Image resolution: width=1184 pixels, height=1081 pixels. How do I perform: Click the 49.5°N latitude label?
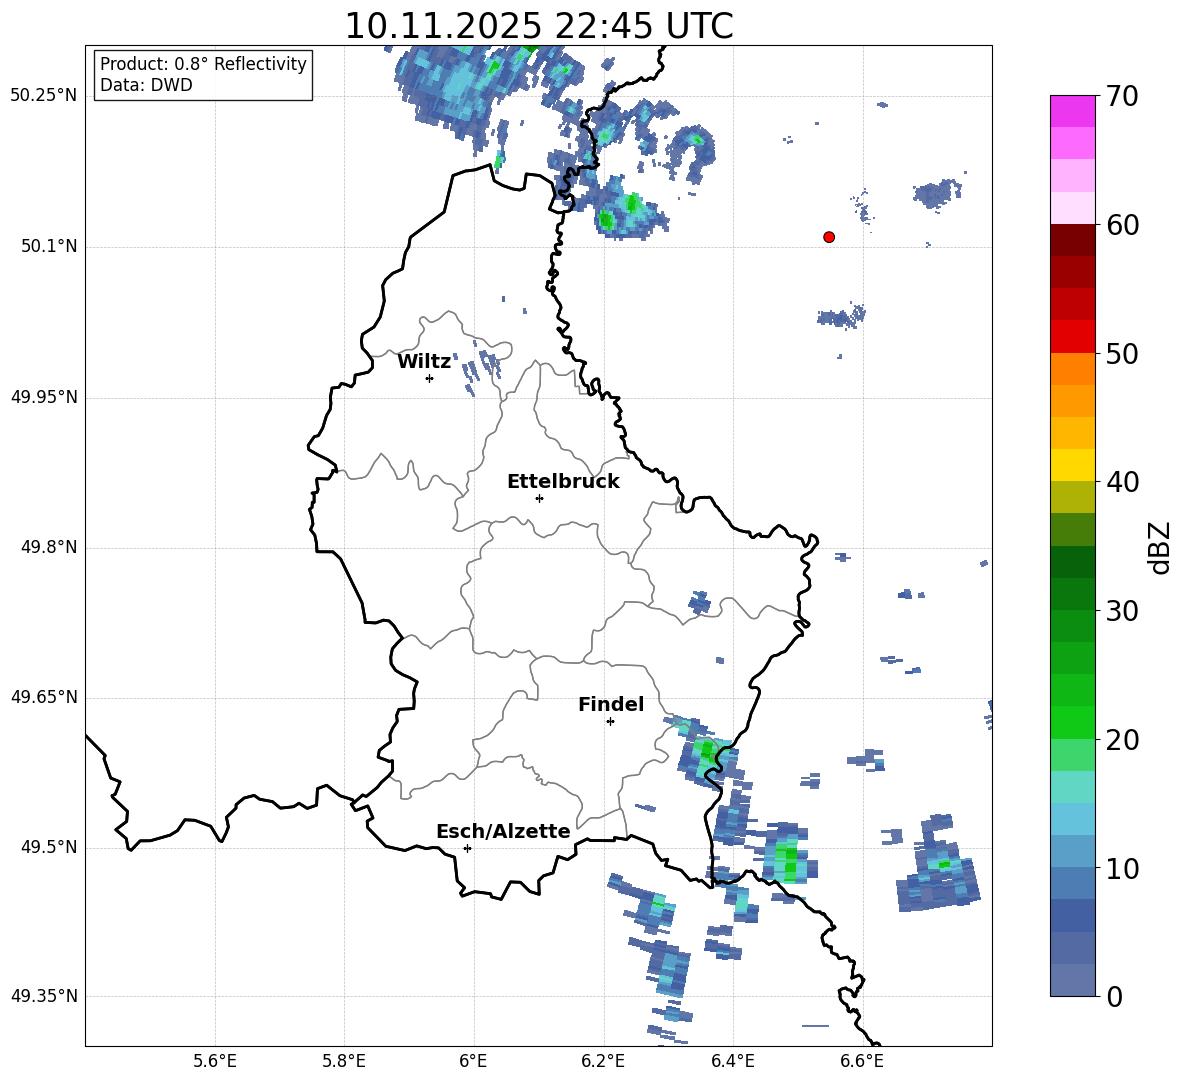tap(49, 847)
